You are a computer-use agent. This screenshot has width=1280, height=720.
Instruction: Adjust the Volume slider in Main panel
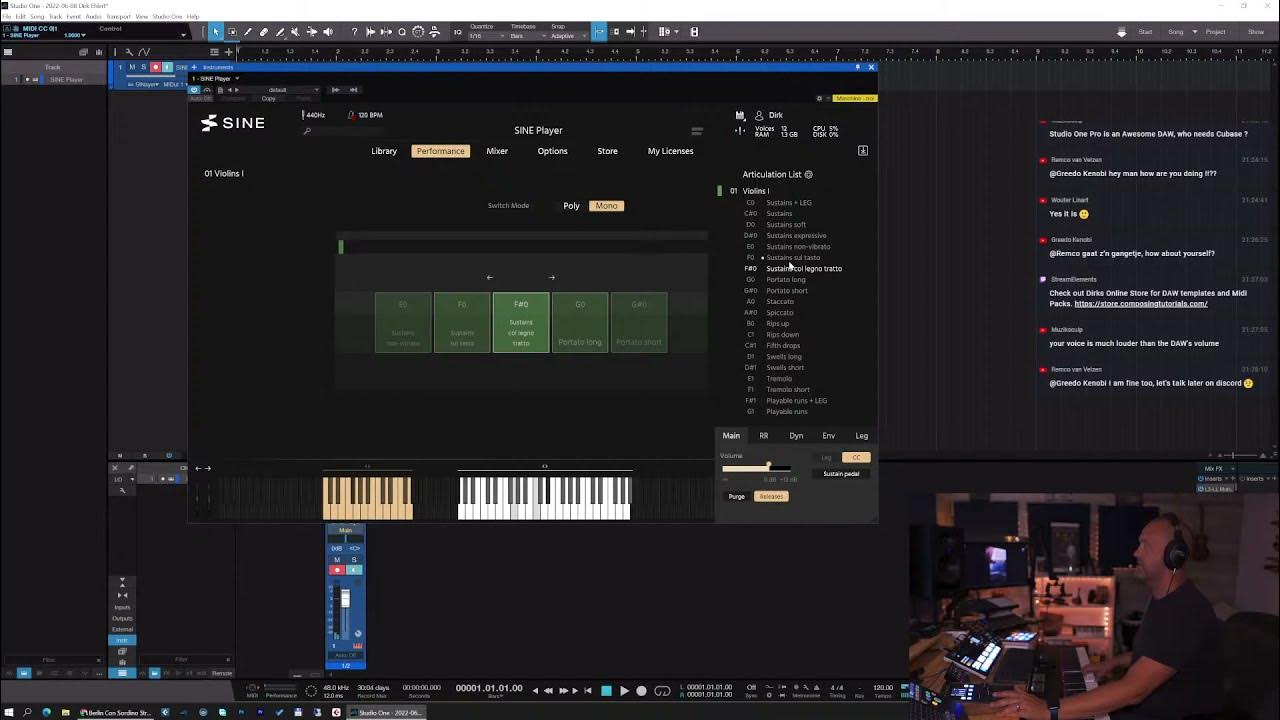tap(757, 468)
